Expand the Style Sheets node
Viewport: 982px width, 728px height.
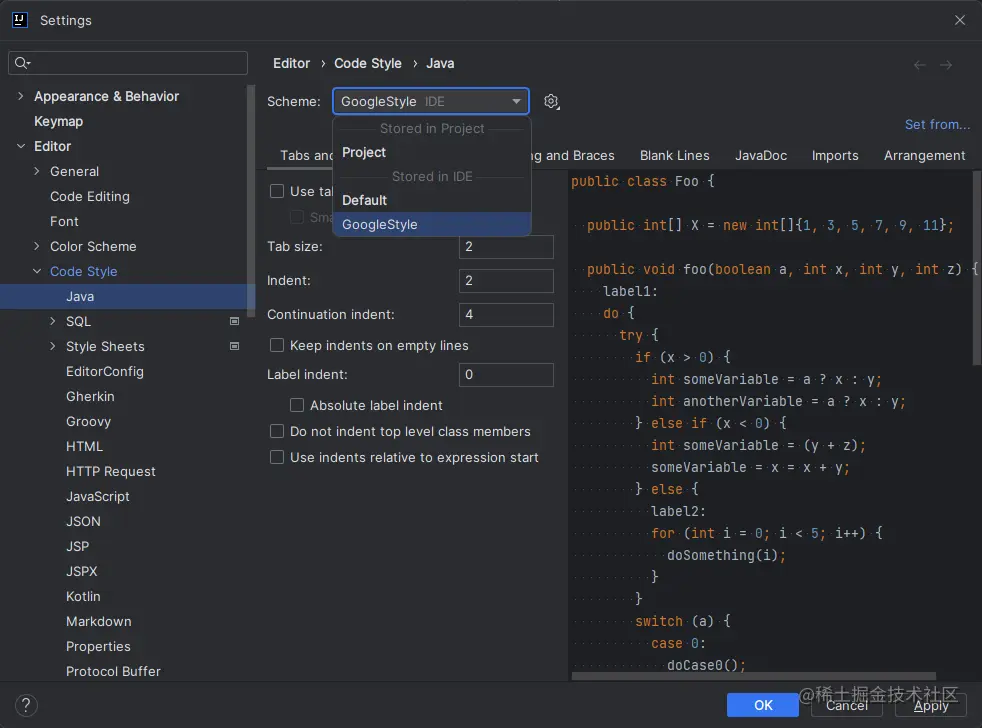pos(53,346)
